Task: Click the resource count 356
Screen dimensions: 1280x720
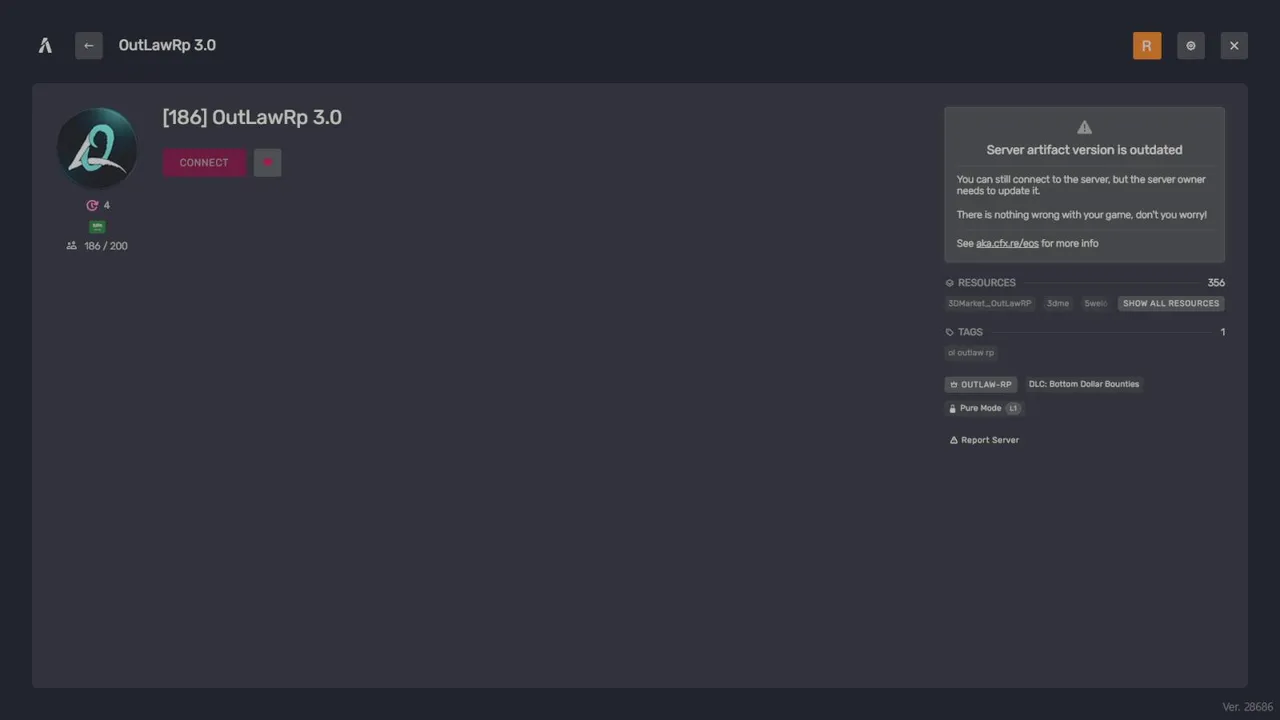Action: pos(1216,283)
